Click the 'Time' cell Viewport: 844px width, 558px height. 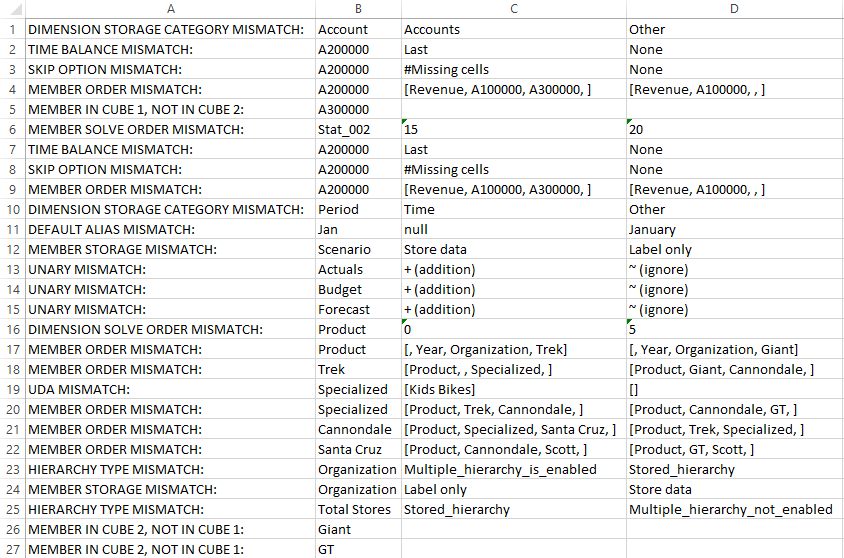pos(514,209)
